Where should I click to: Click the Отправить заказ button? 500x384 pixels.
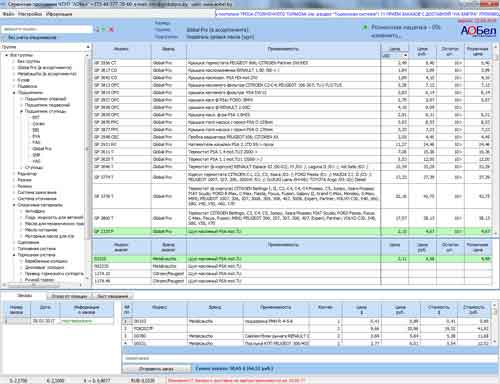[x=156, y=369]
